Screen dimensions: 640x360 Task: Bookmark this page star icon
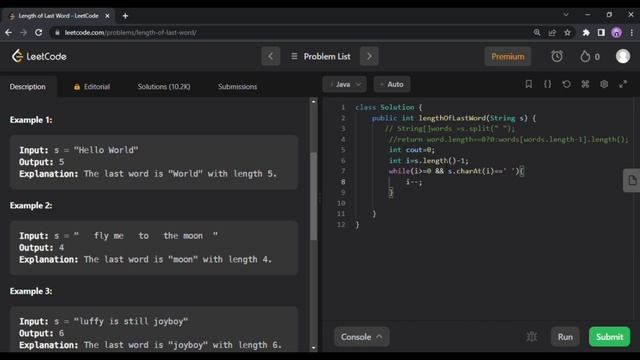click(x=567, y=33)
